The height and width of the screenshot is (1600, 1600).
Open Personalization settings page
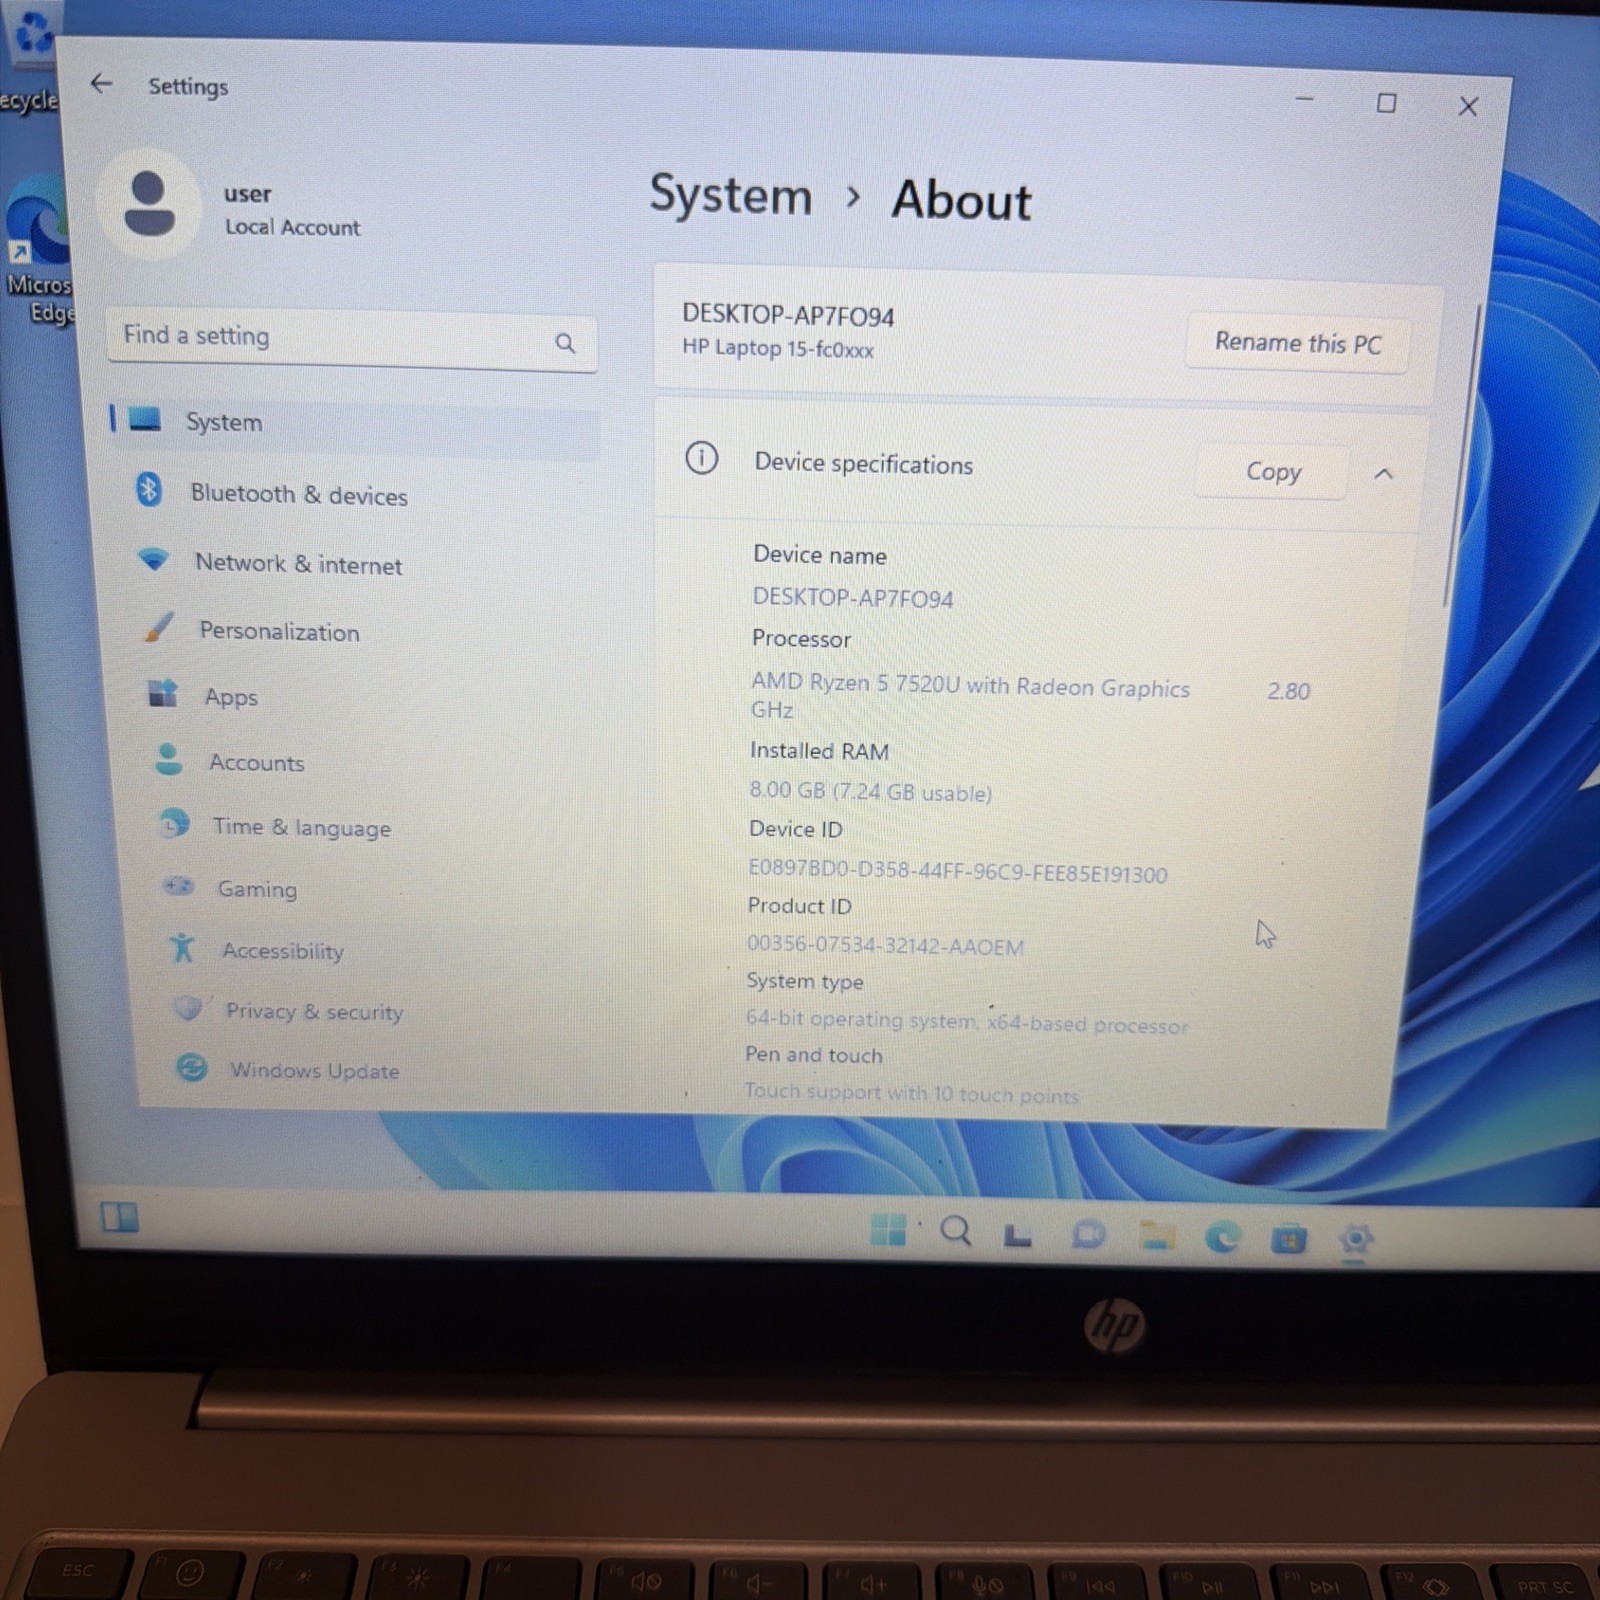coord(279,631)
